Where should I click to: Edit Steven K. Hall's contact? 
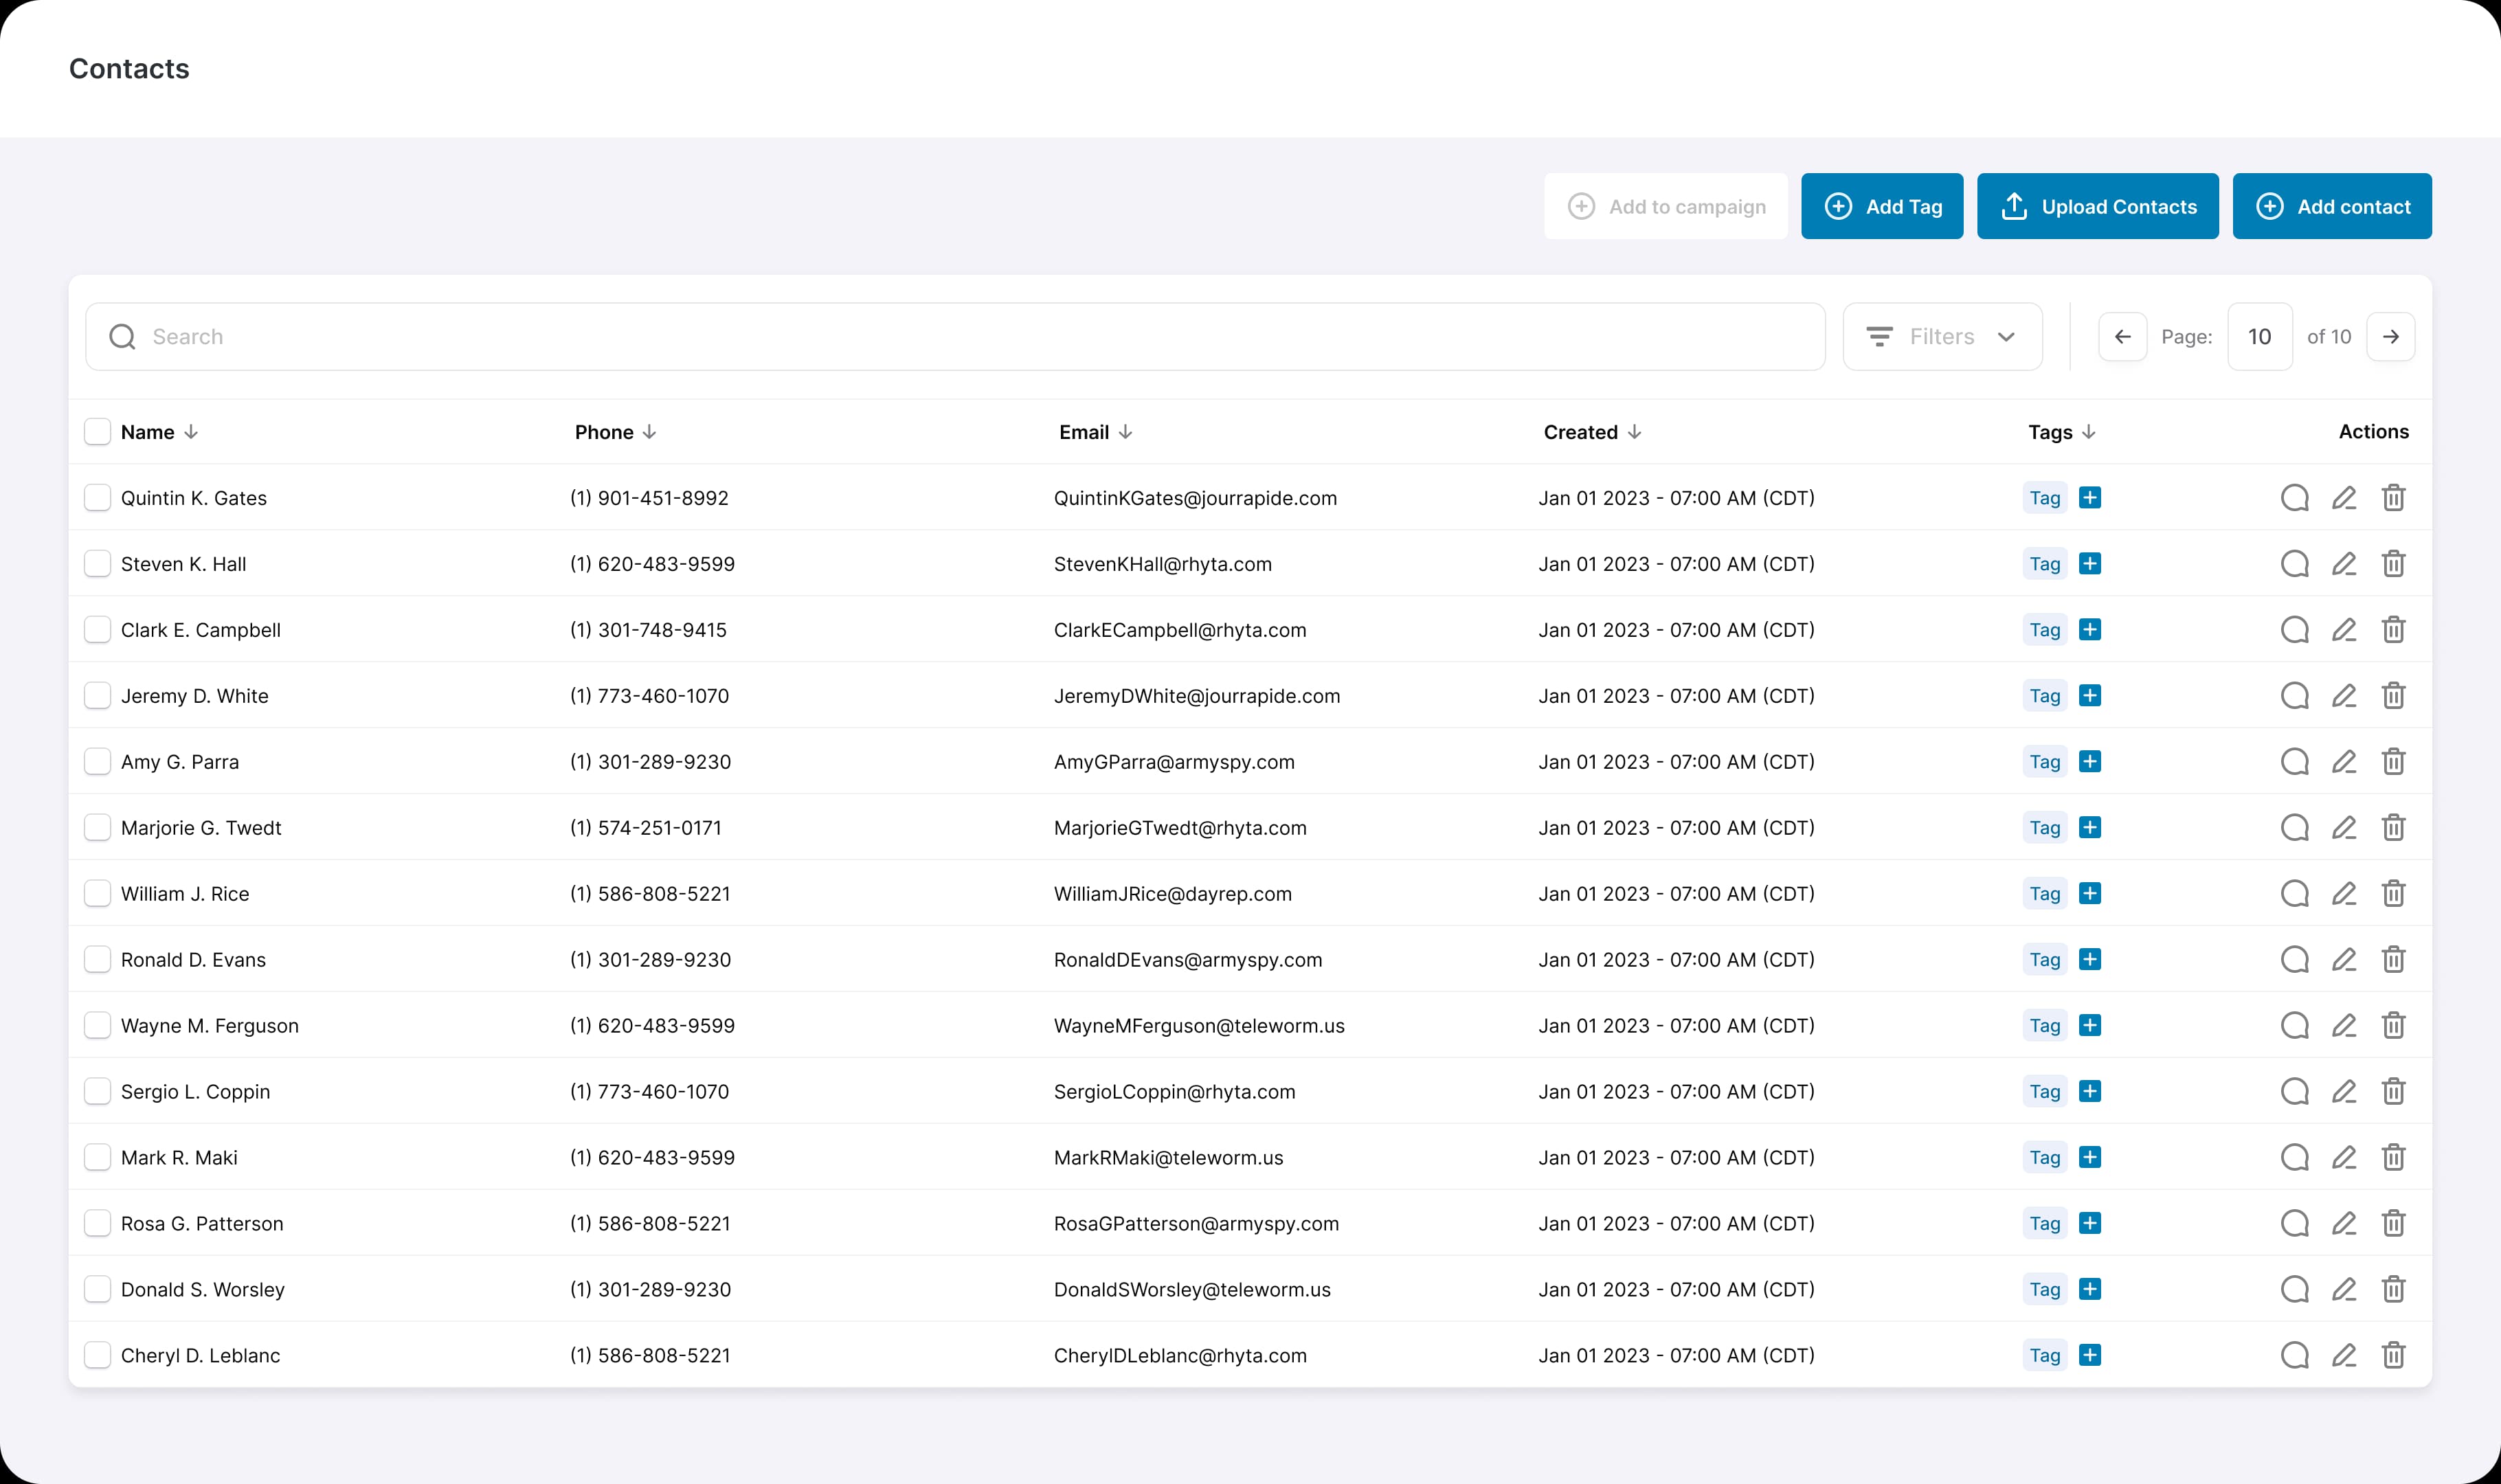(x=2344, y=564)
